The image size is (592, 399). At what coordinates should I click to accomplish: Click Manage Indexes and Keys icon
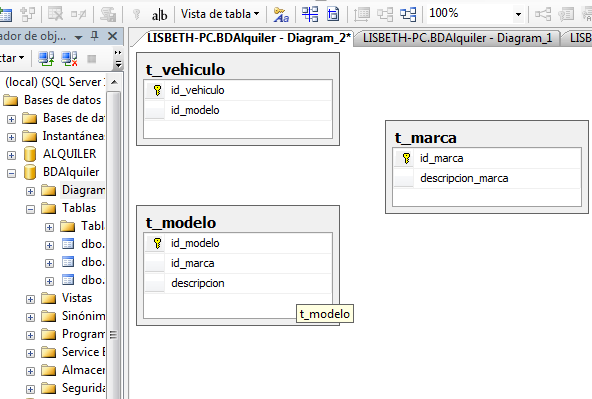tap(566, 14)
